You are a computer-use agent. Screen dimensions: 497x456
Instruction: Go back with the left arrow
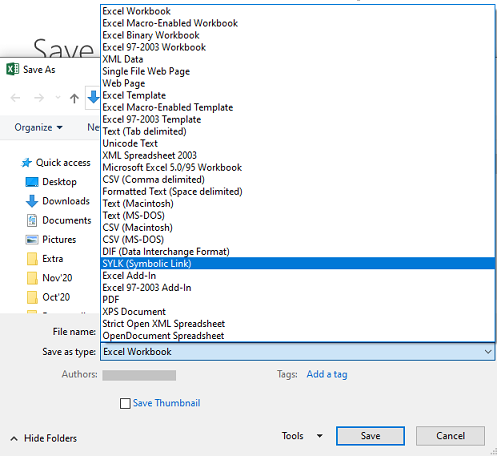[15, 98]
